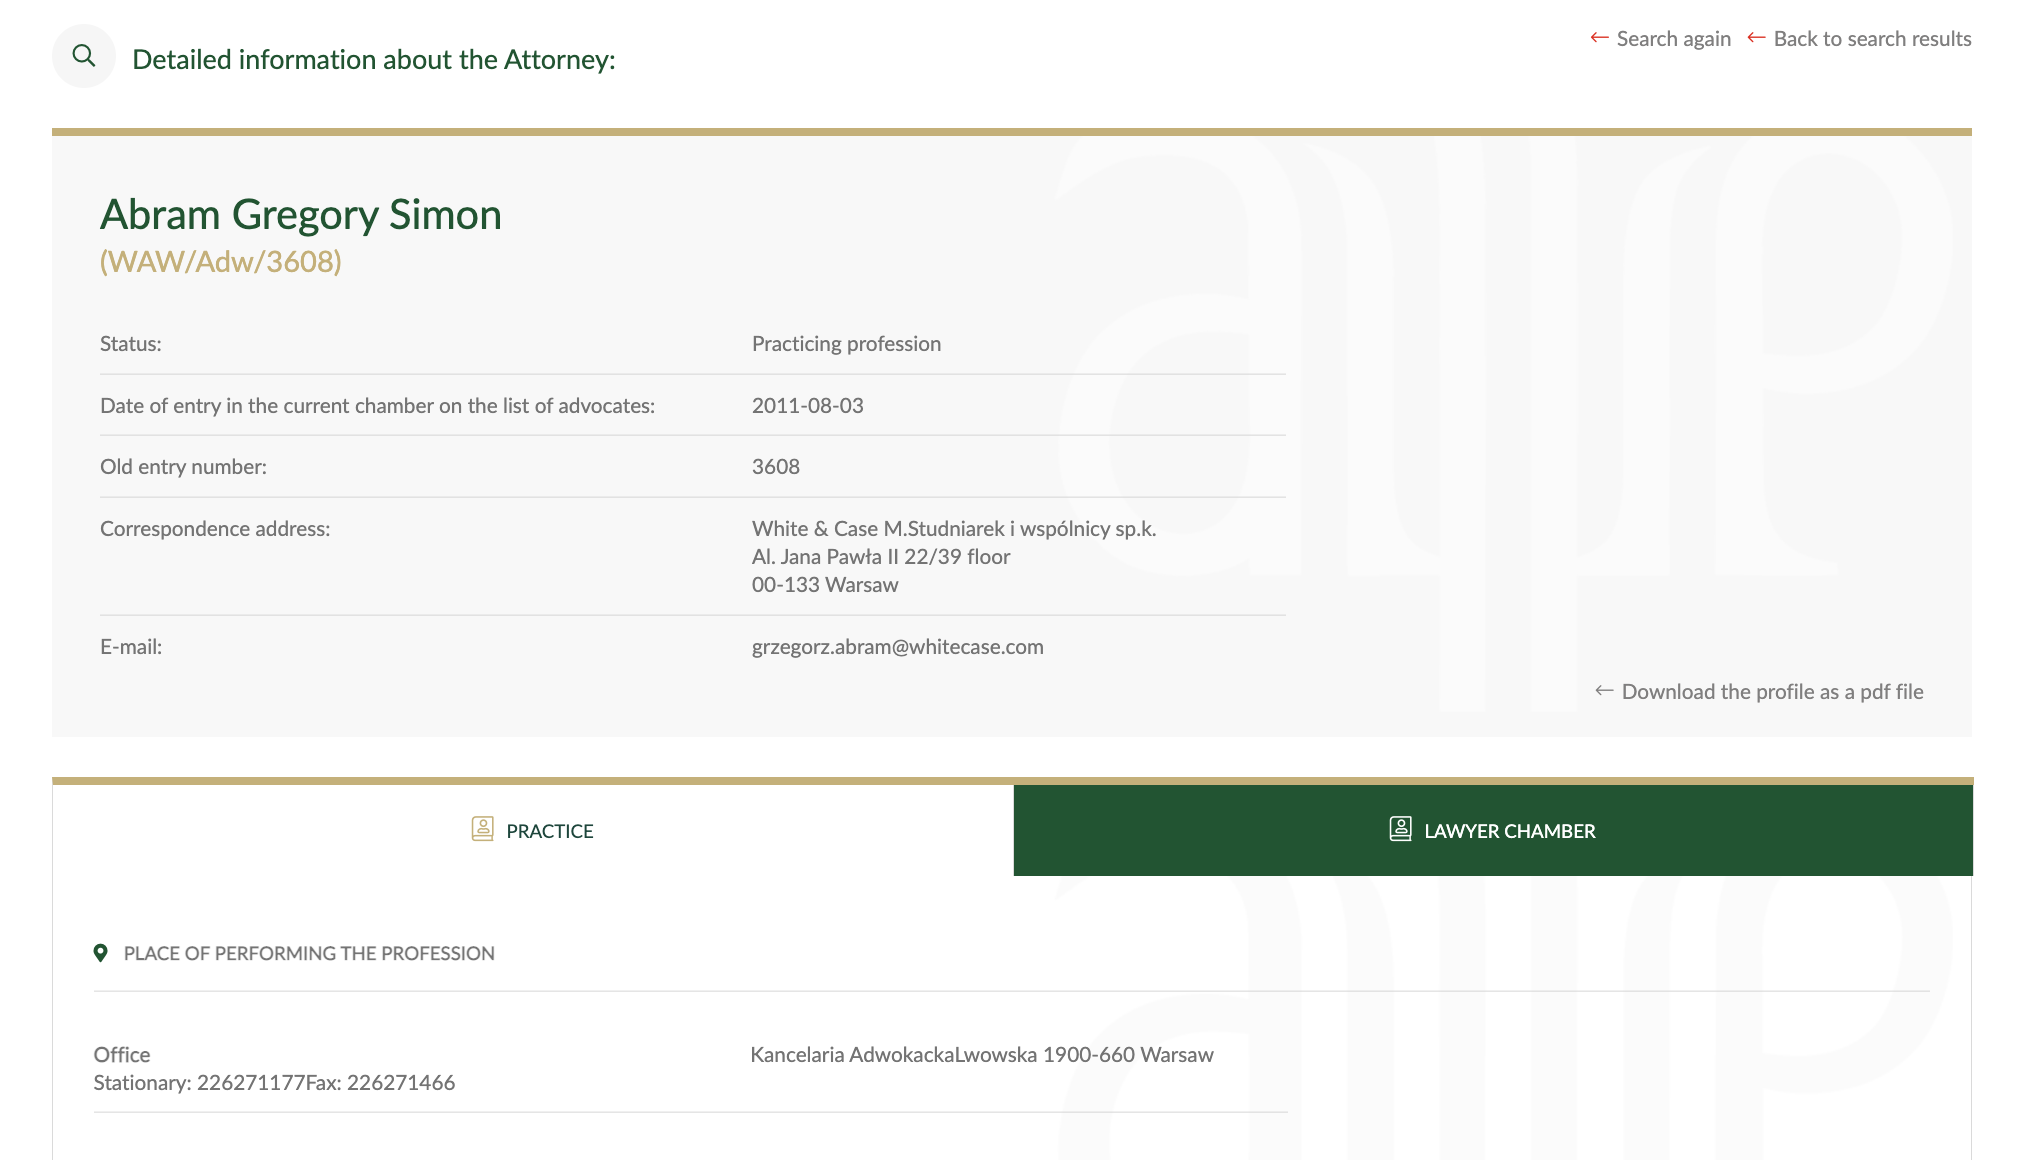Switch to the LAWYER CHAMBER tab

click(1493, 830)
